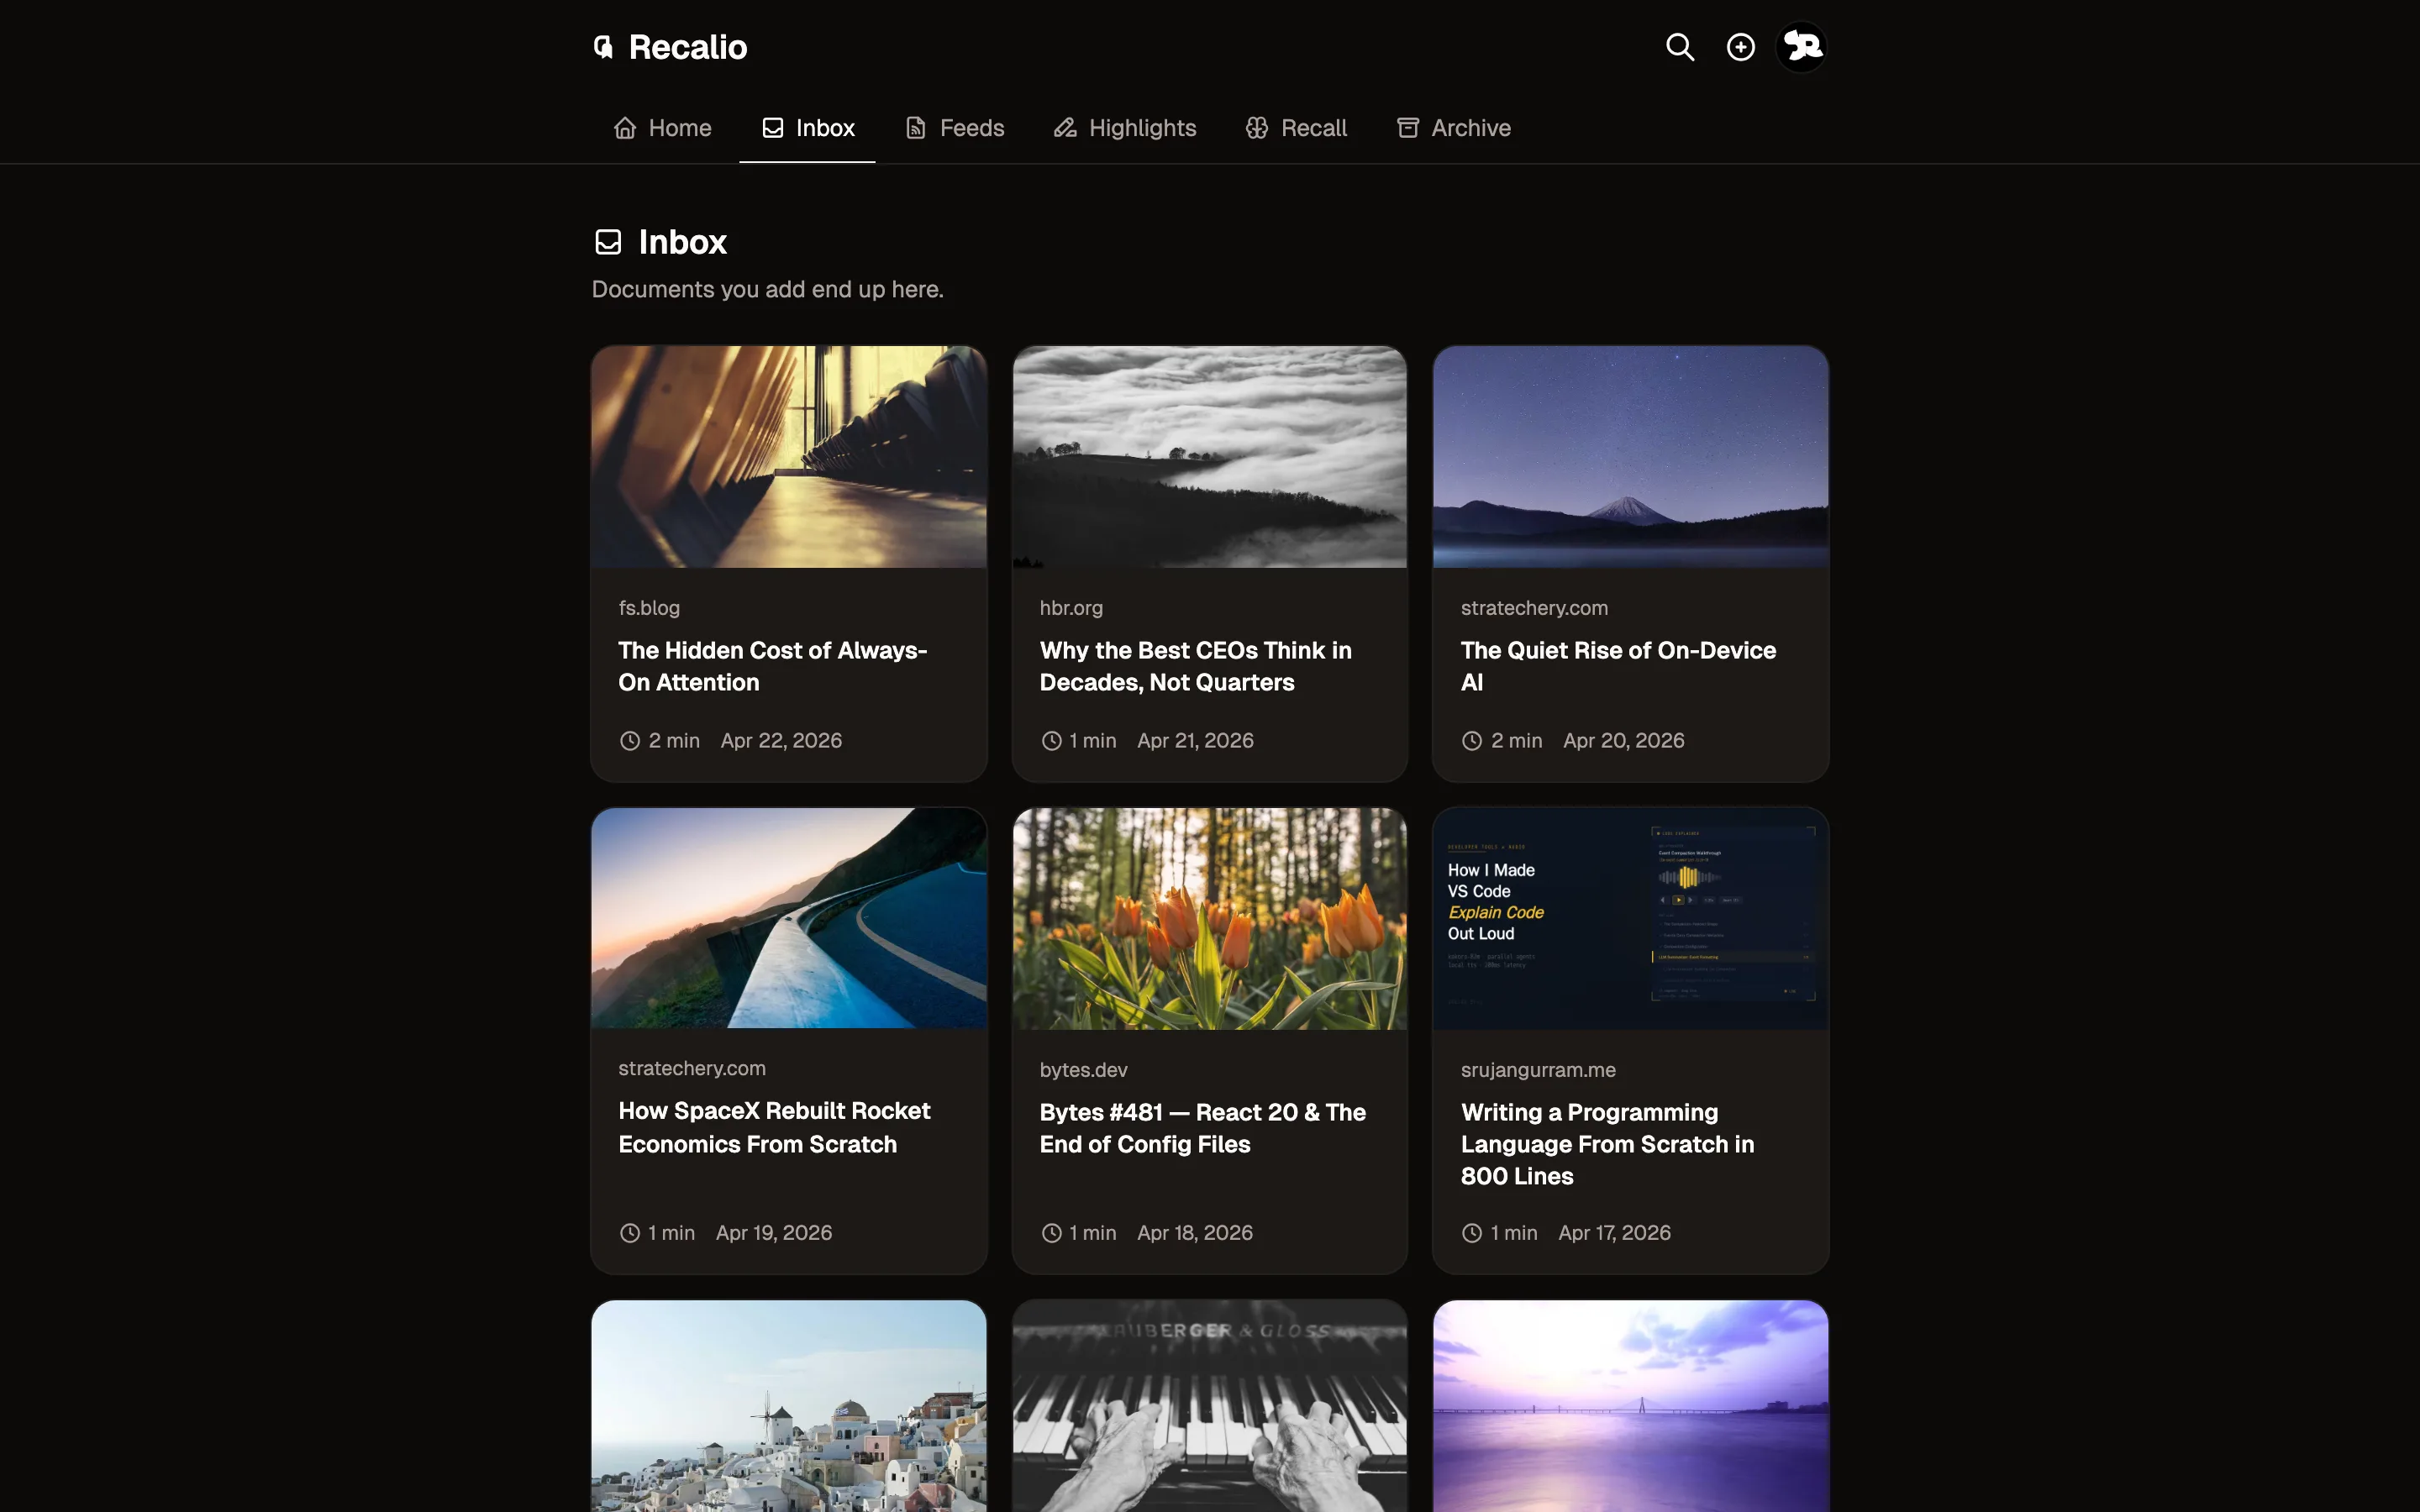2420x1512 pixels.
Task: Click the VS Code article preview image
Action: [1629, 918]
